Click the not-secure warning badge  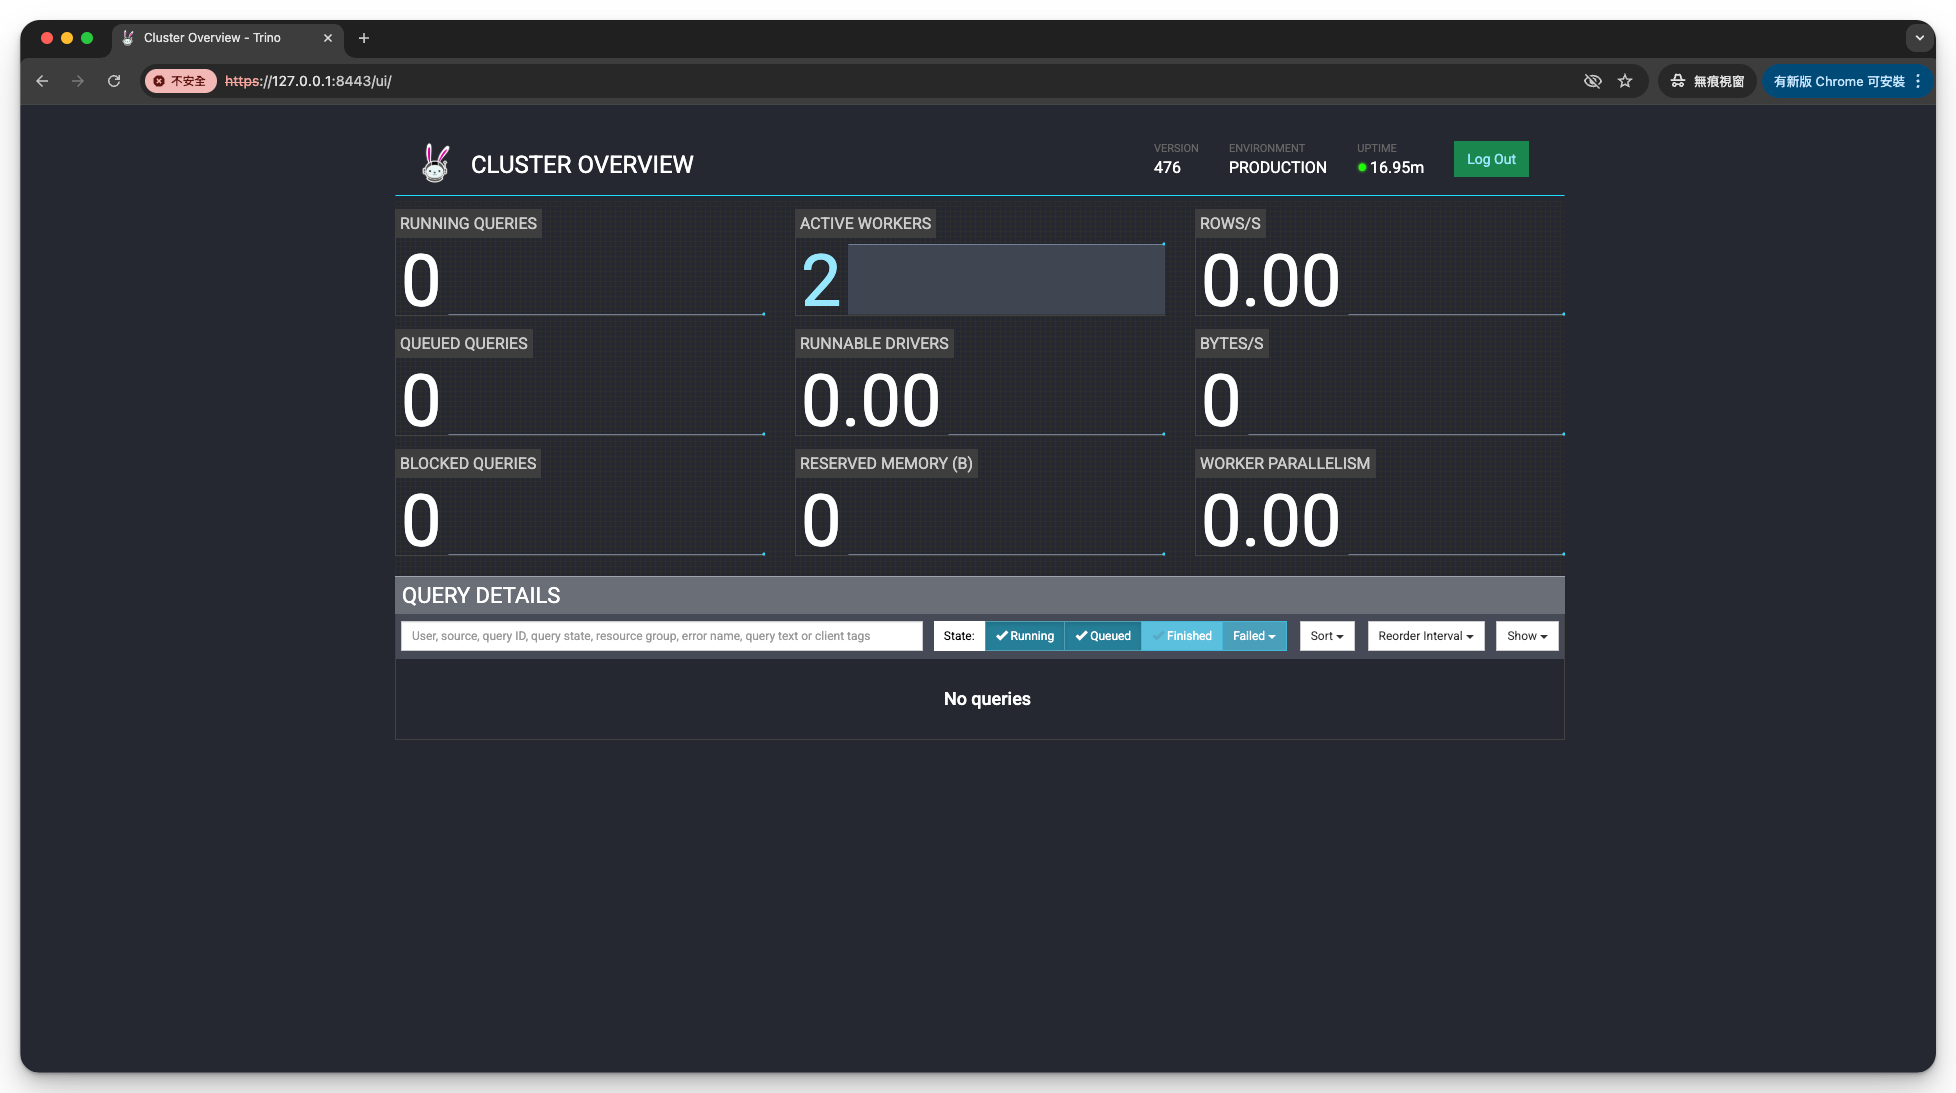click(180, 81)
